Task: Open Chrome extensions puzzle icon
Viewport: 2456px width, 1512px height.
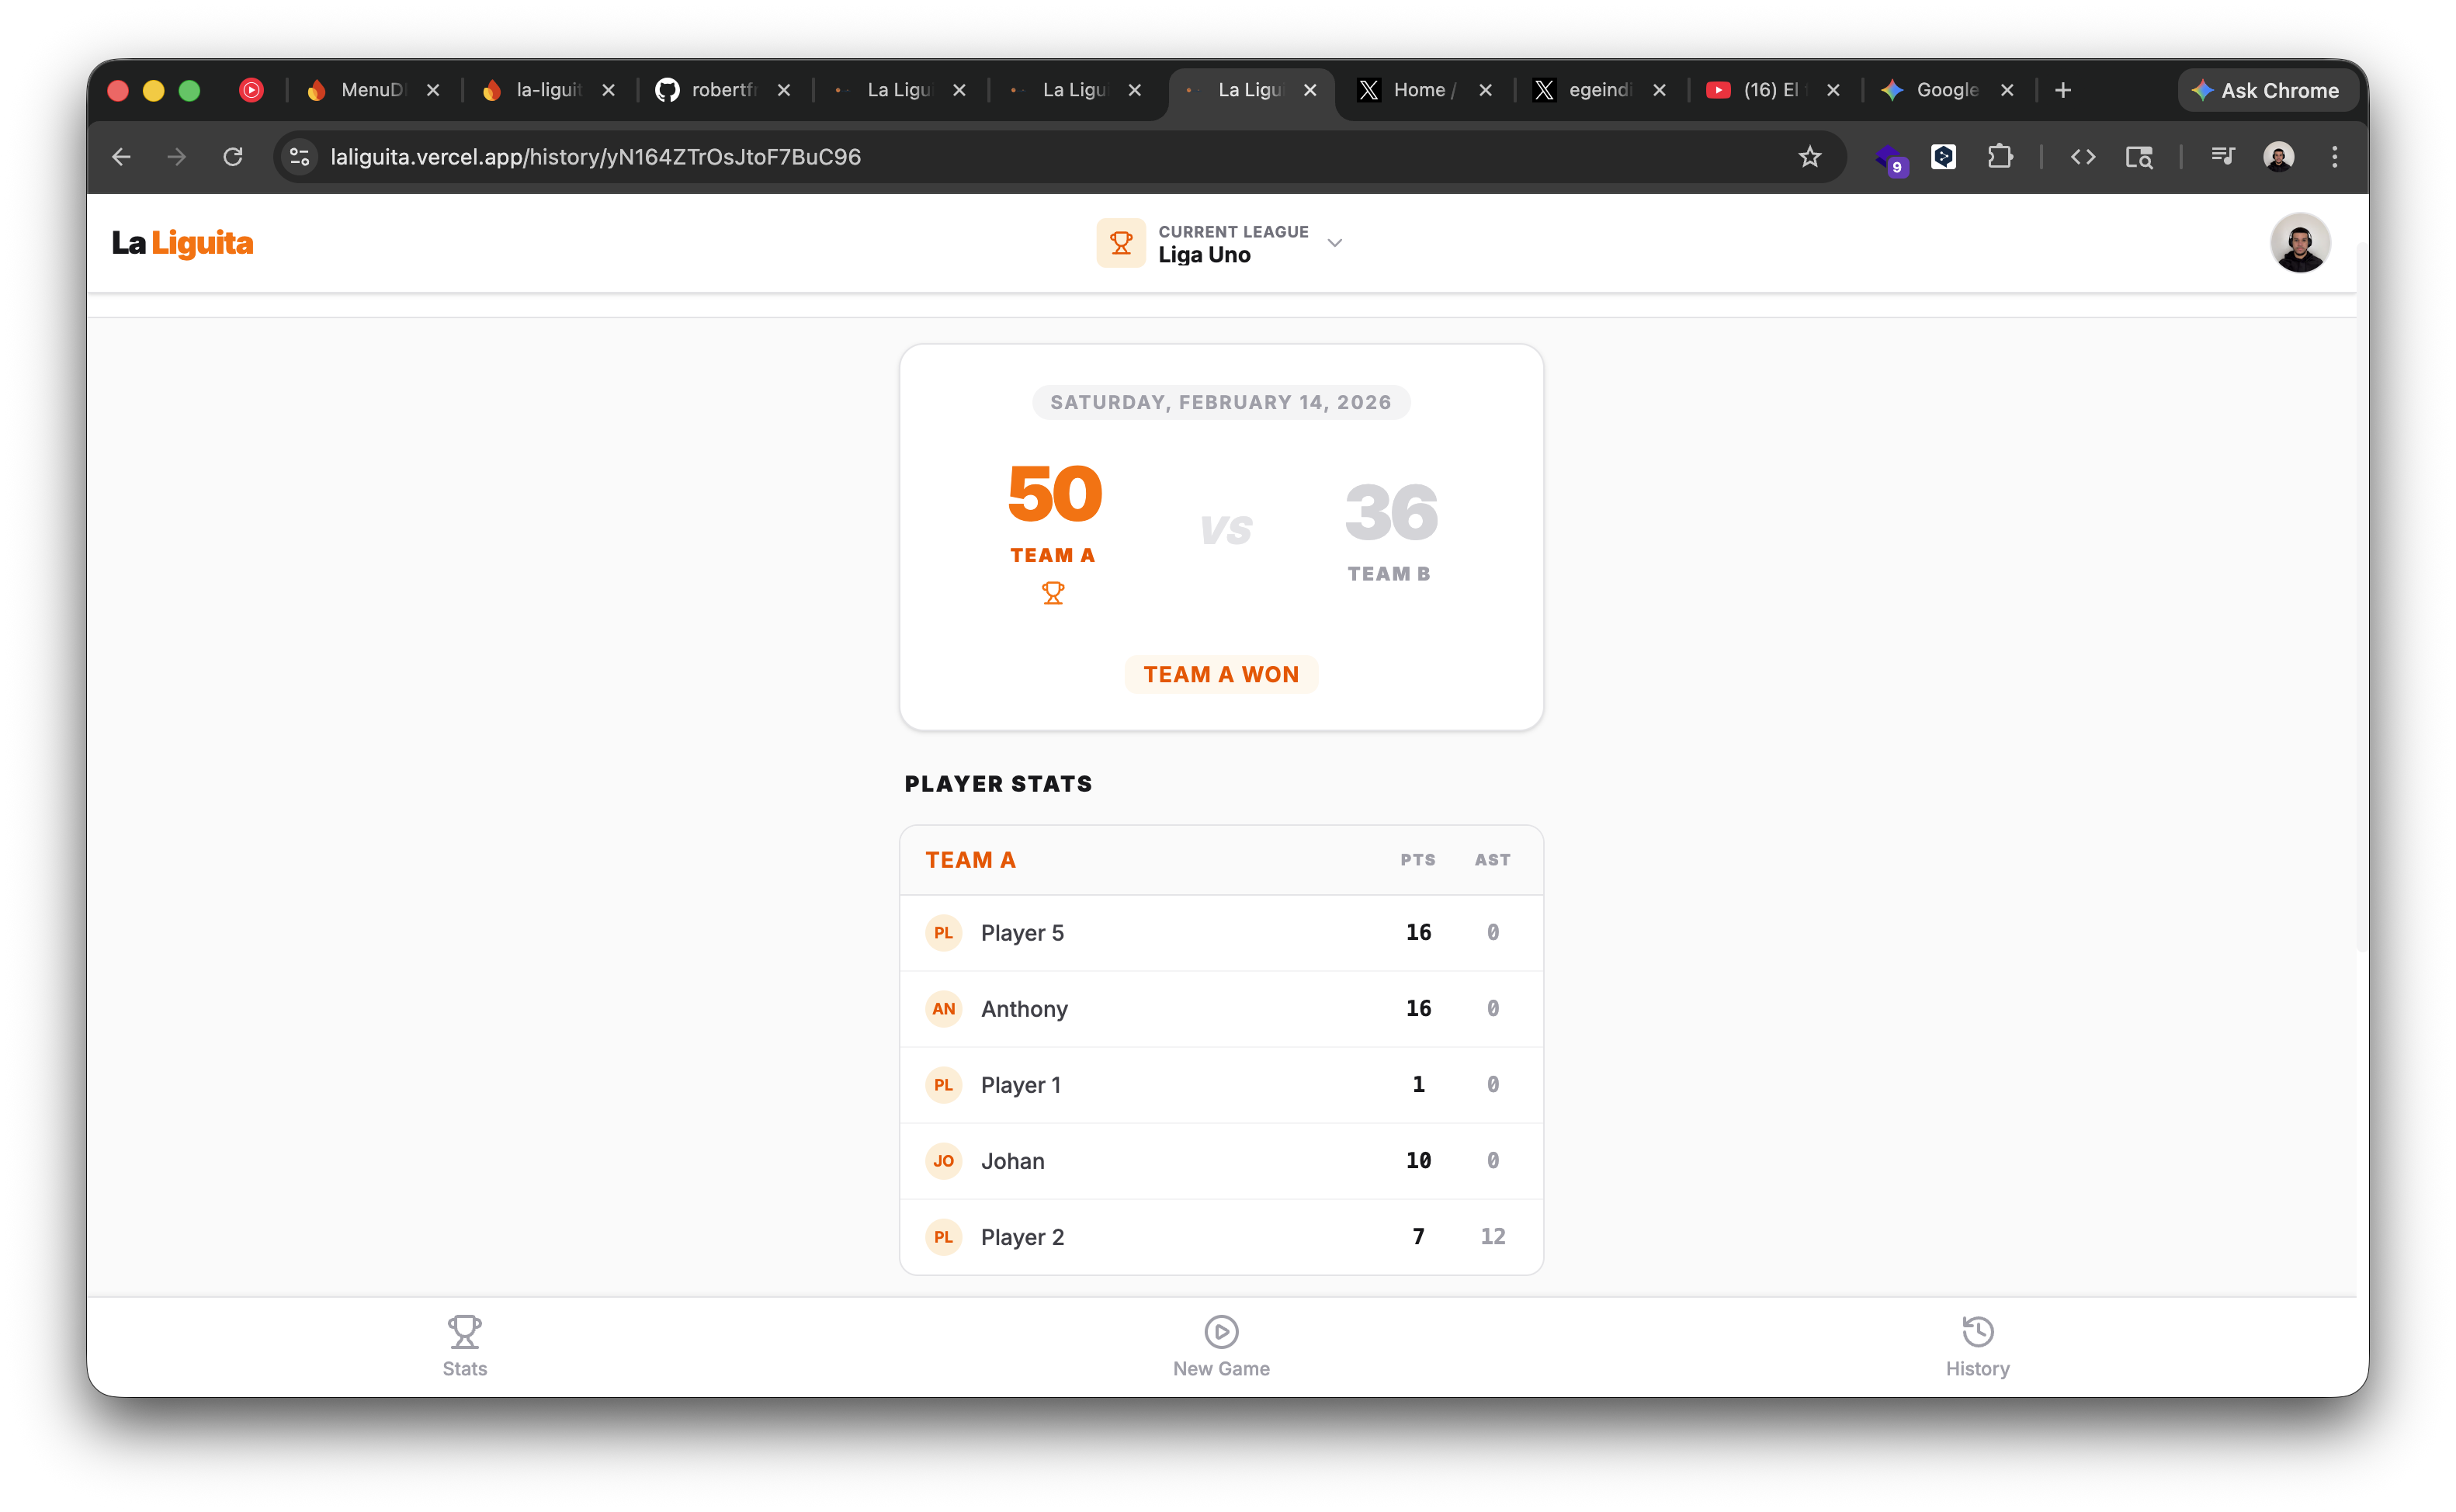Action: pos(1999,157)
